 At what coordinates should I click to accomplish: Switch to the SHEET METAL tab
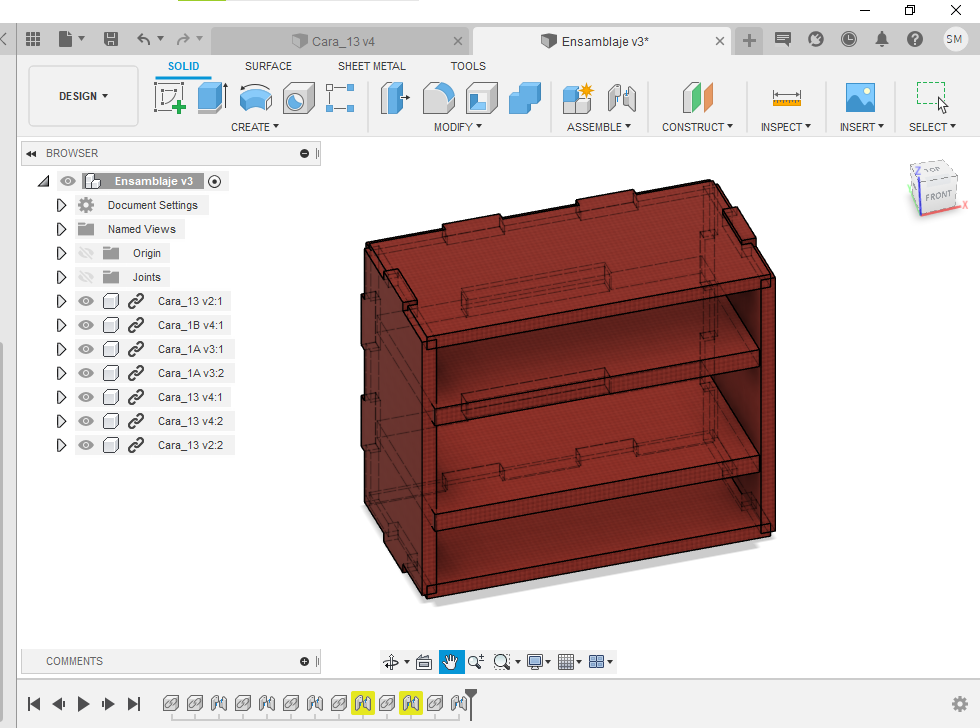[371, 66]
